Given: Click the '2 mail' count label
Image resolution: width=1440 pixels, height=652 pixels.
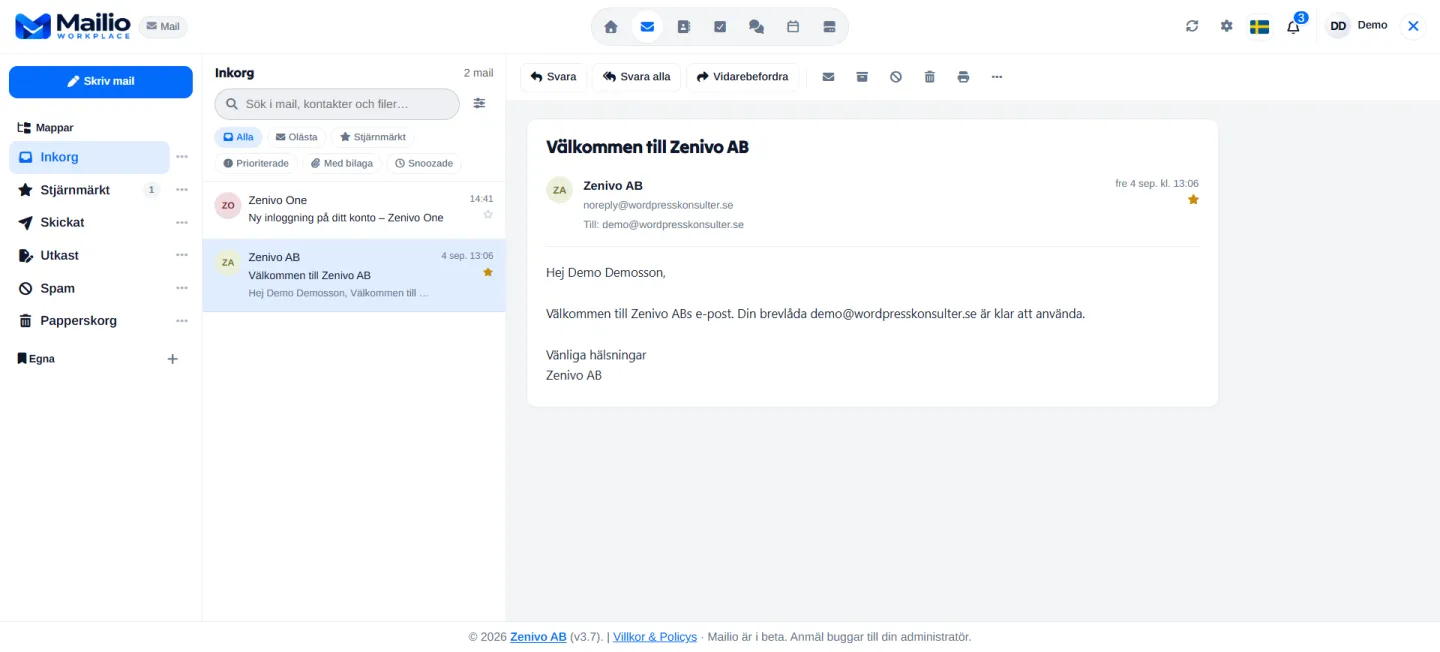Looking at the screenshot, I should pos(478,73).
